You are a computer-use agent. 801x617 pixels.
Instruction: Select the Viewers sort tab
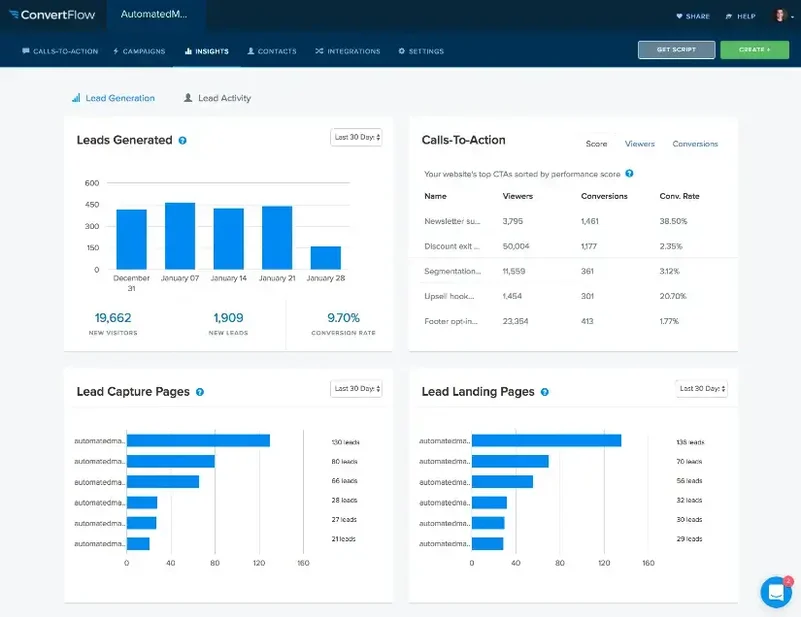point(639,144)
